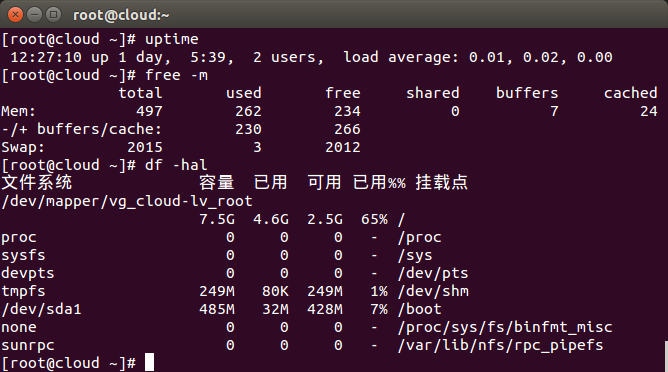Image resolution: width=668 pixels, height=372 pixels.
Task: Click the root@cloud:~ window title
Action: pyautogui.click(x=121, y=15)
